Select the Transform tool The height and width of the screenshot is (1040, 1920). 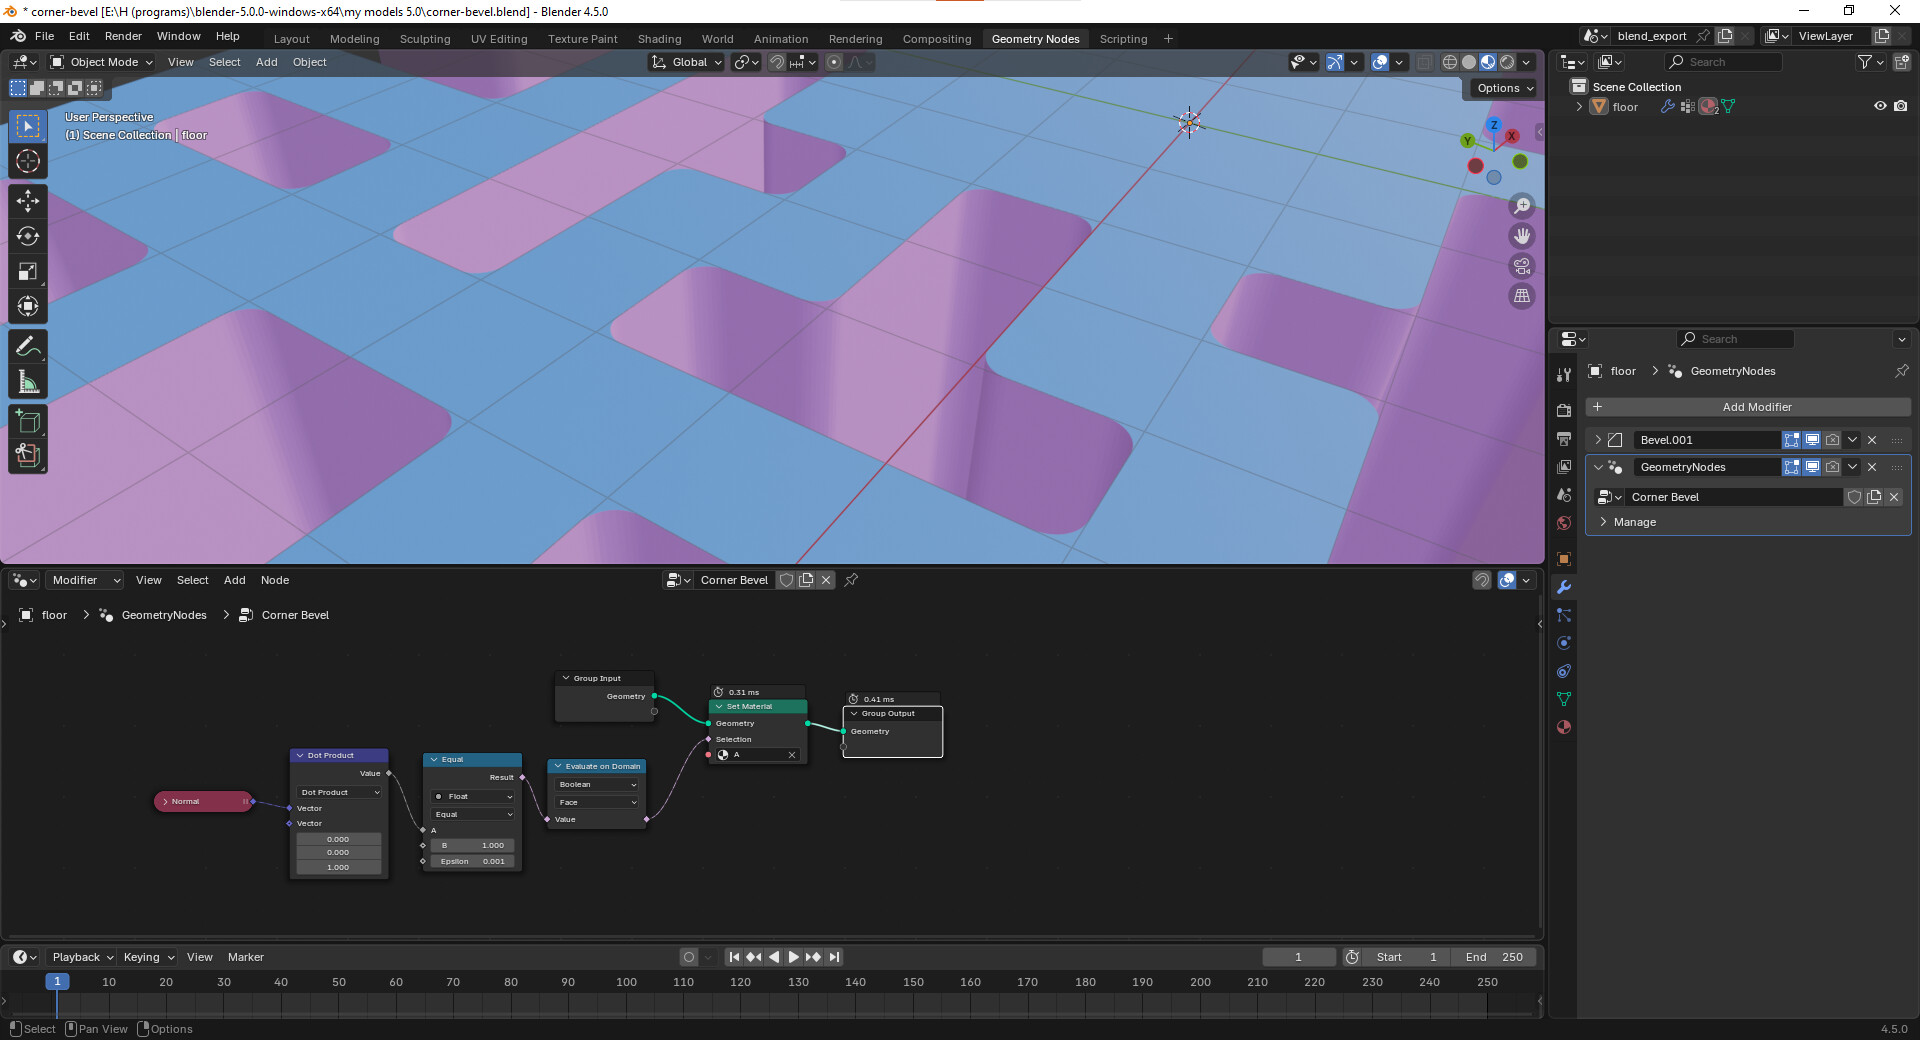[x=28, y=306]
